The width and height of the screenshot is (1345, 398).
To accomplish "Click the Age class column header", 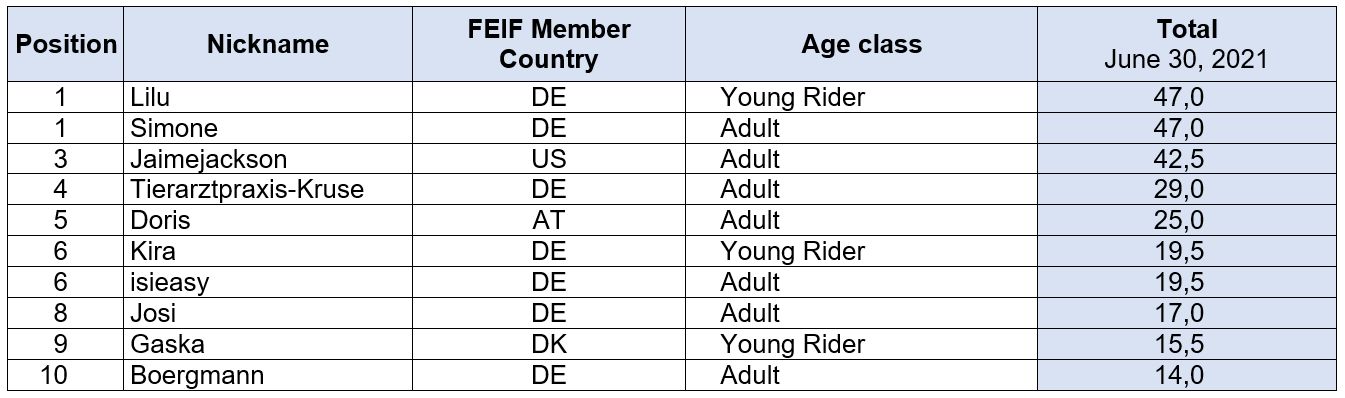I will [x=861, y=45].
